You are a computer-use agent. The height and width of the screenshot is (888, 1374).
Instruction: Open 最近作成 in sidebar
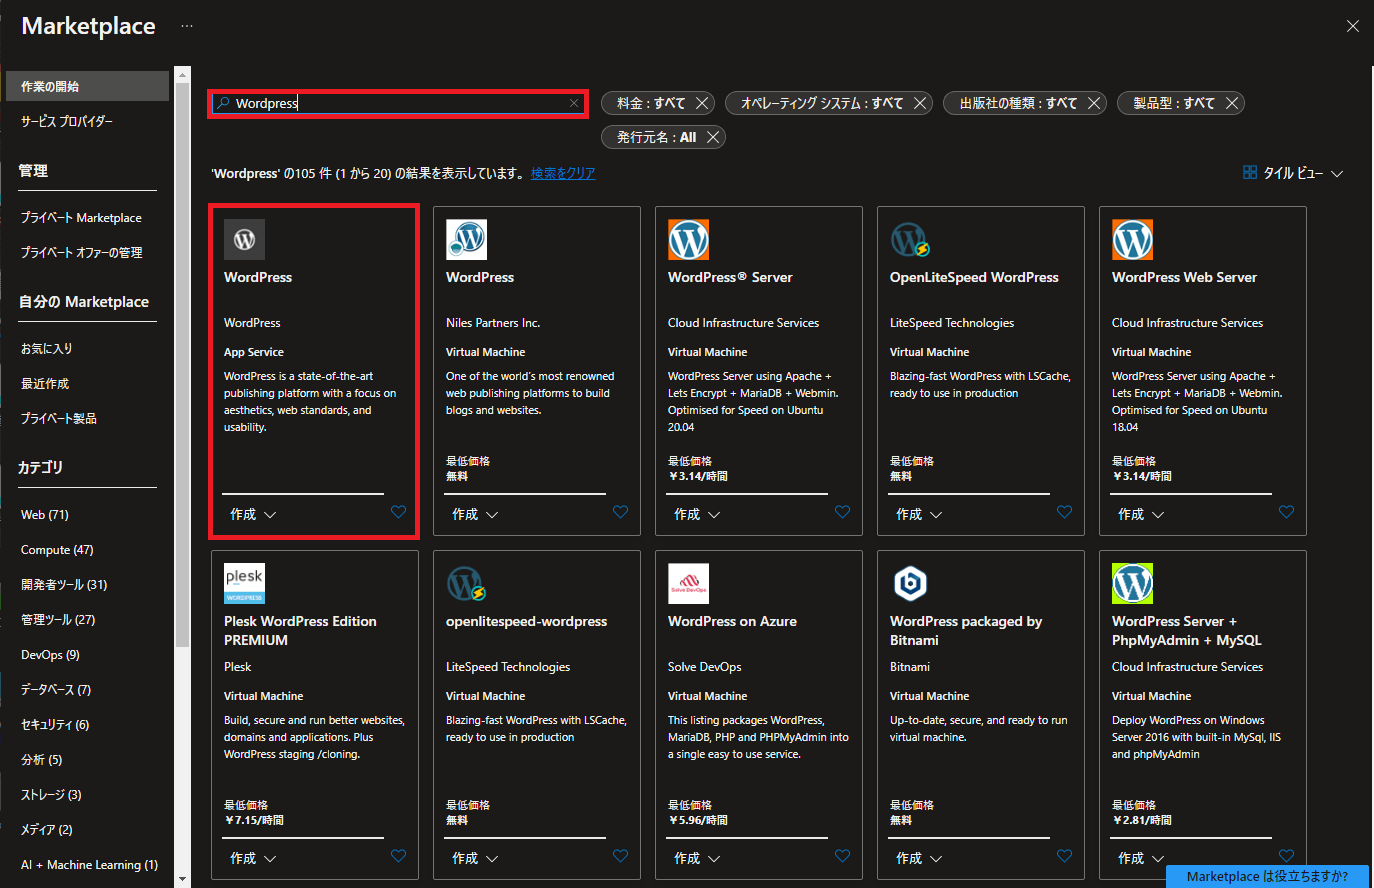[45, 383]
